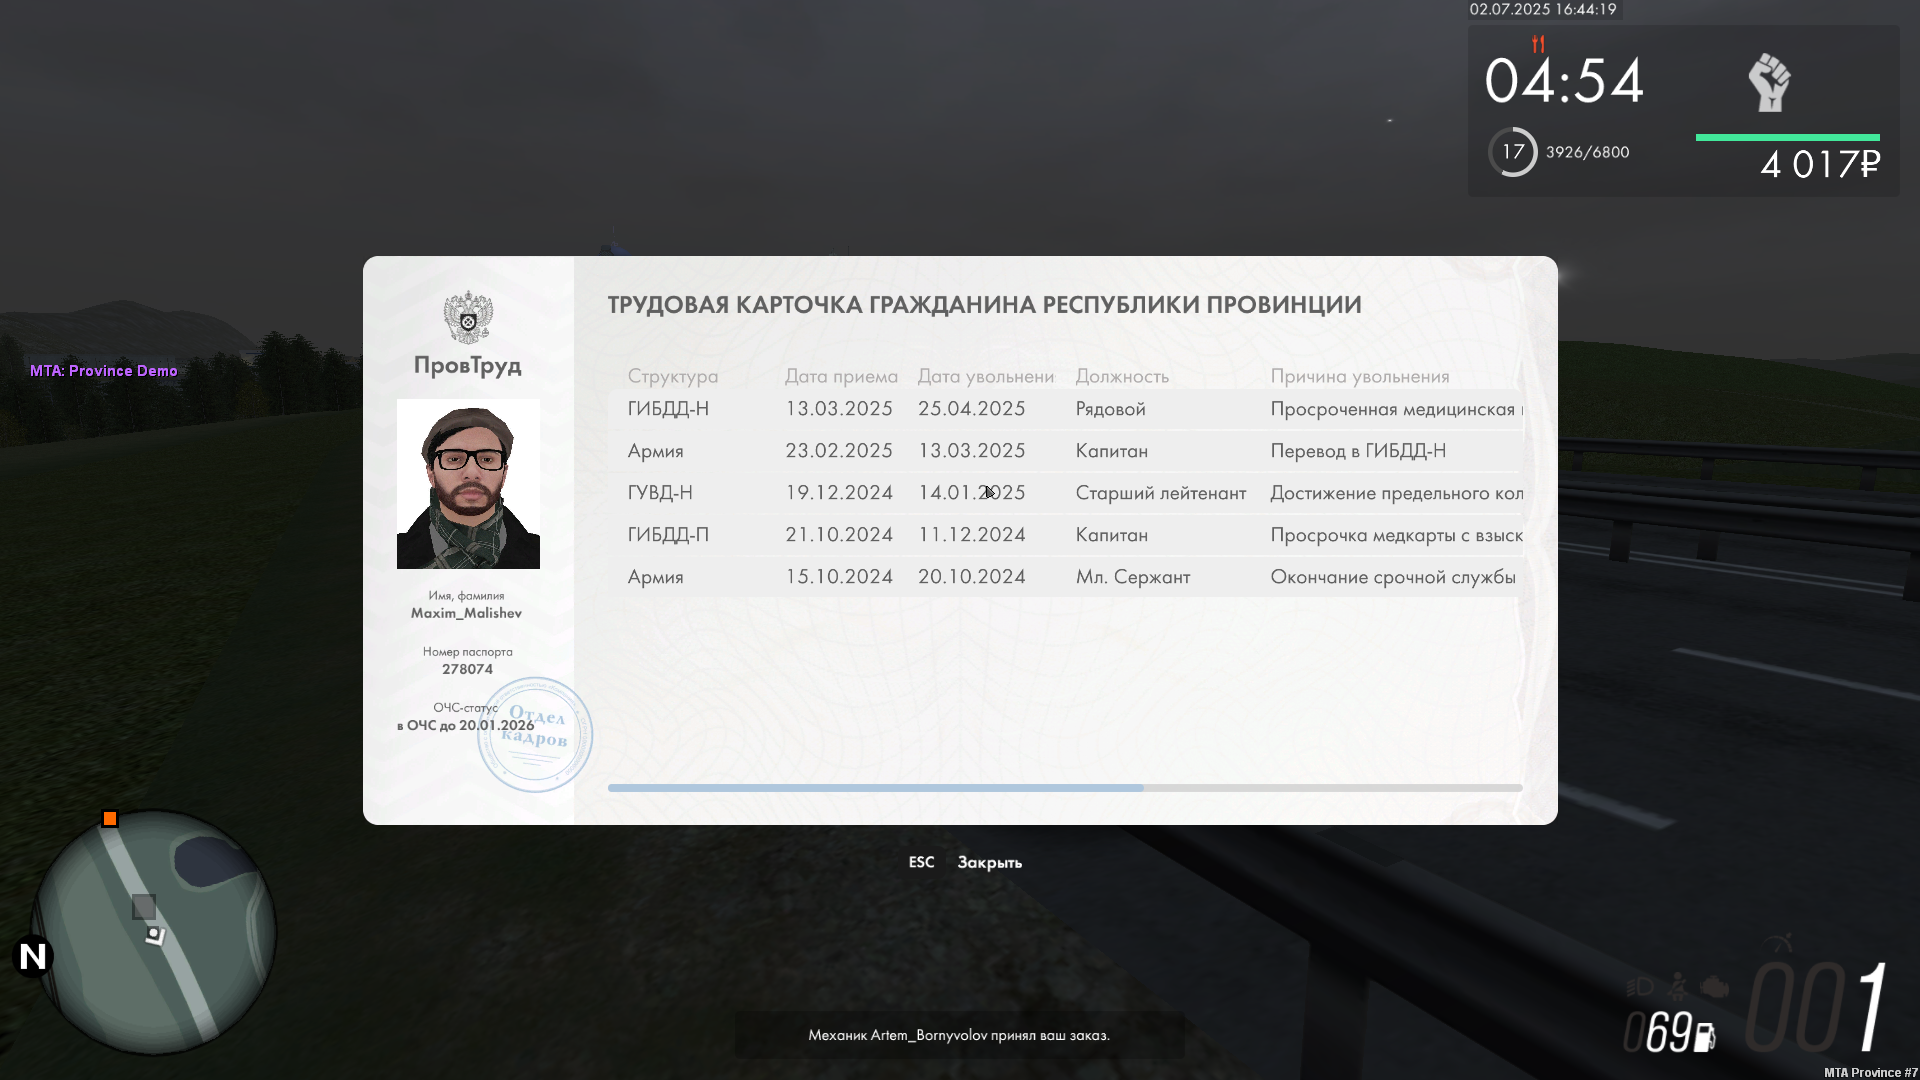1920x1080 pixels.
Task: Click the ESC key hint
Action: click(921, 862)
